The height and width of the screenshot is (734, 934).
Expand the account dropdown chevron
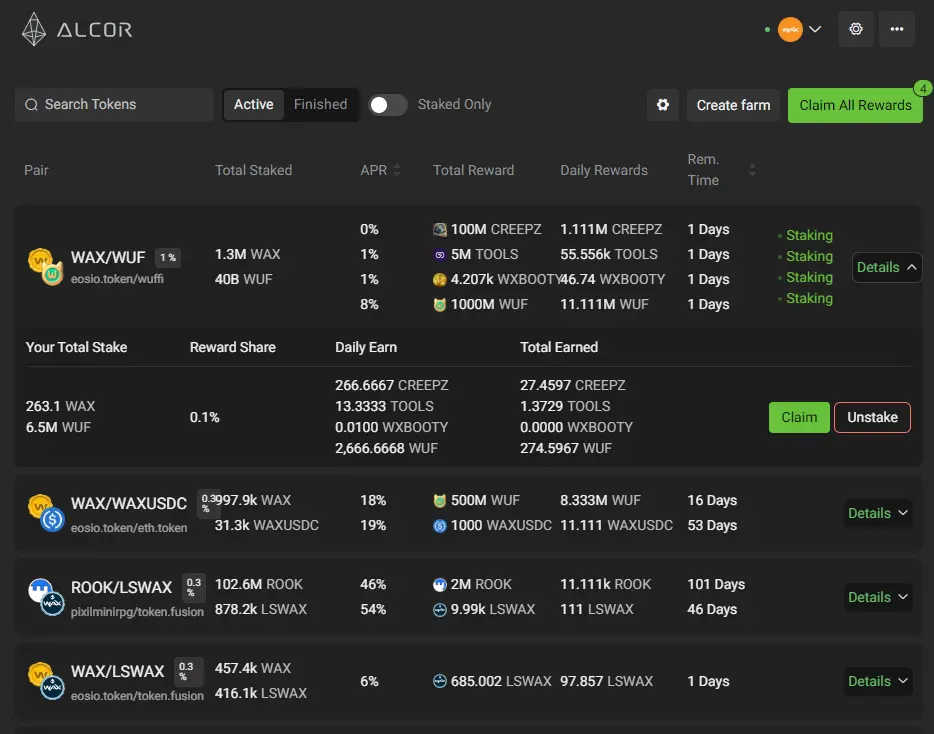(x=815, y=29)
